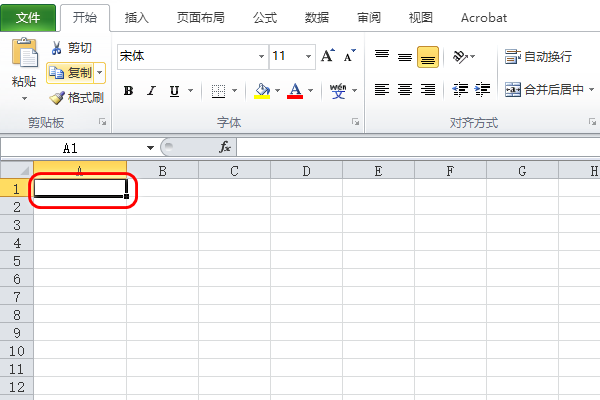Click the text orientation icon

tap(460, 57)
